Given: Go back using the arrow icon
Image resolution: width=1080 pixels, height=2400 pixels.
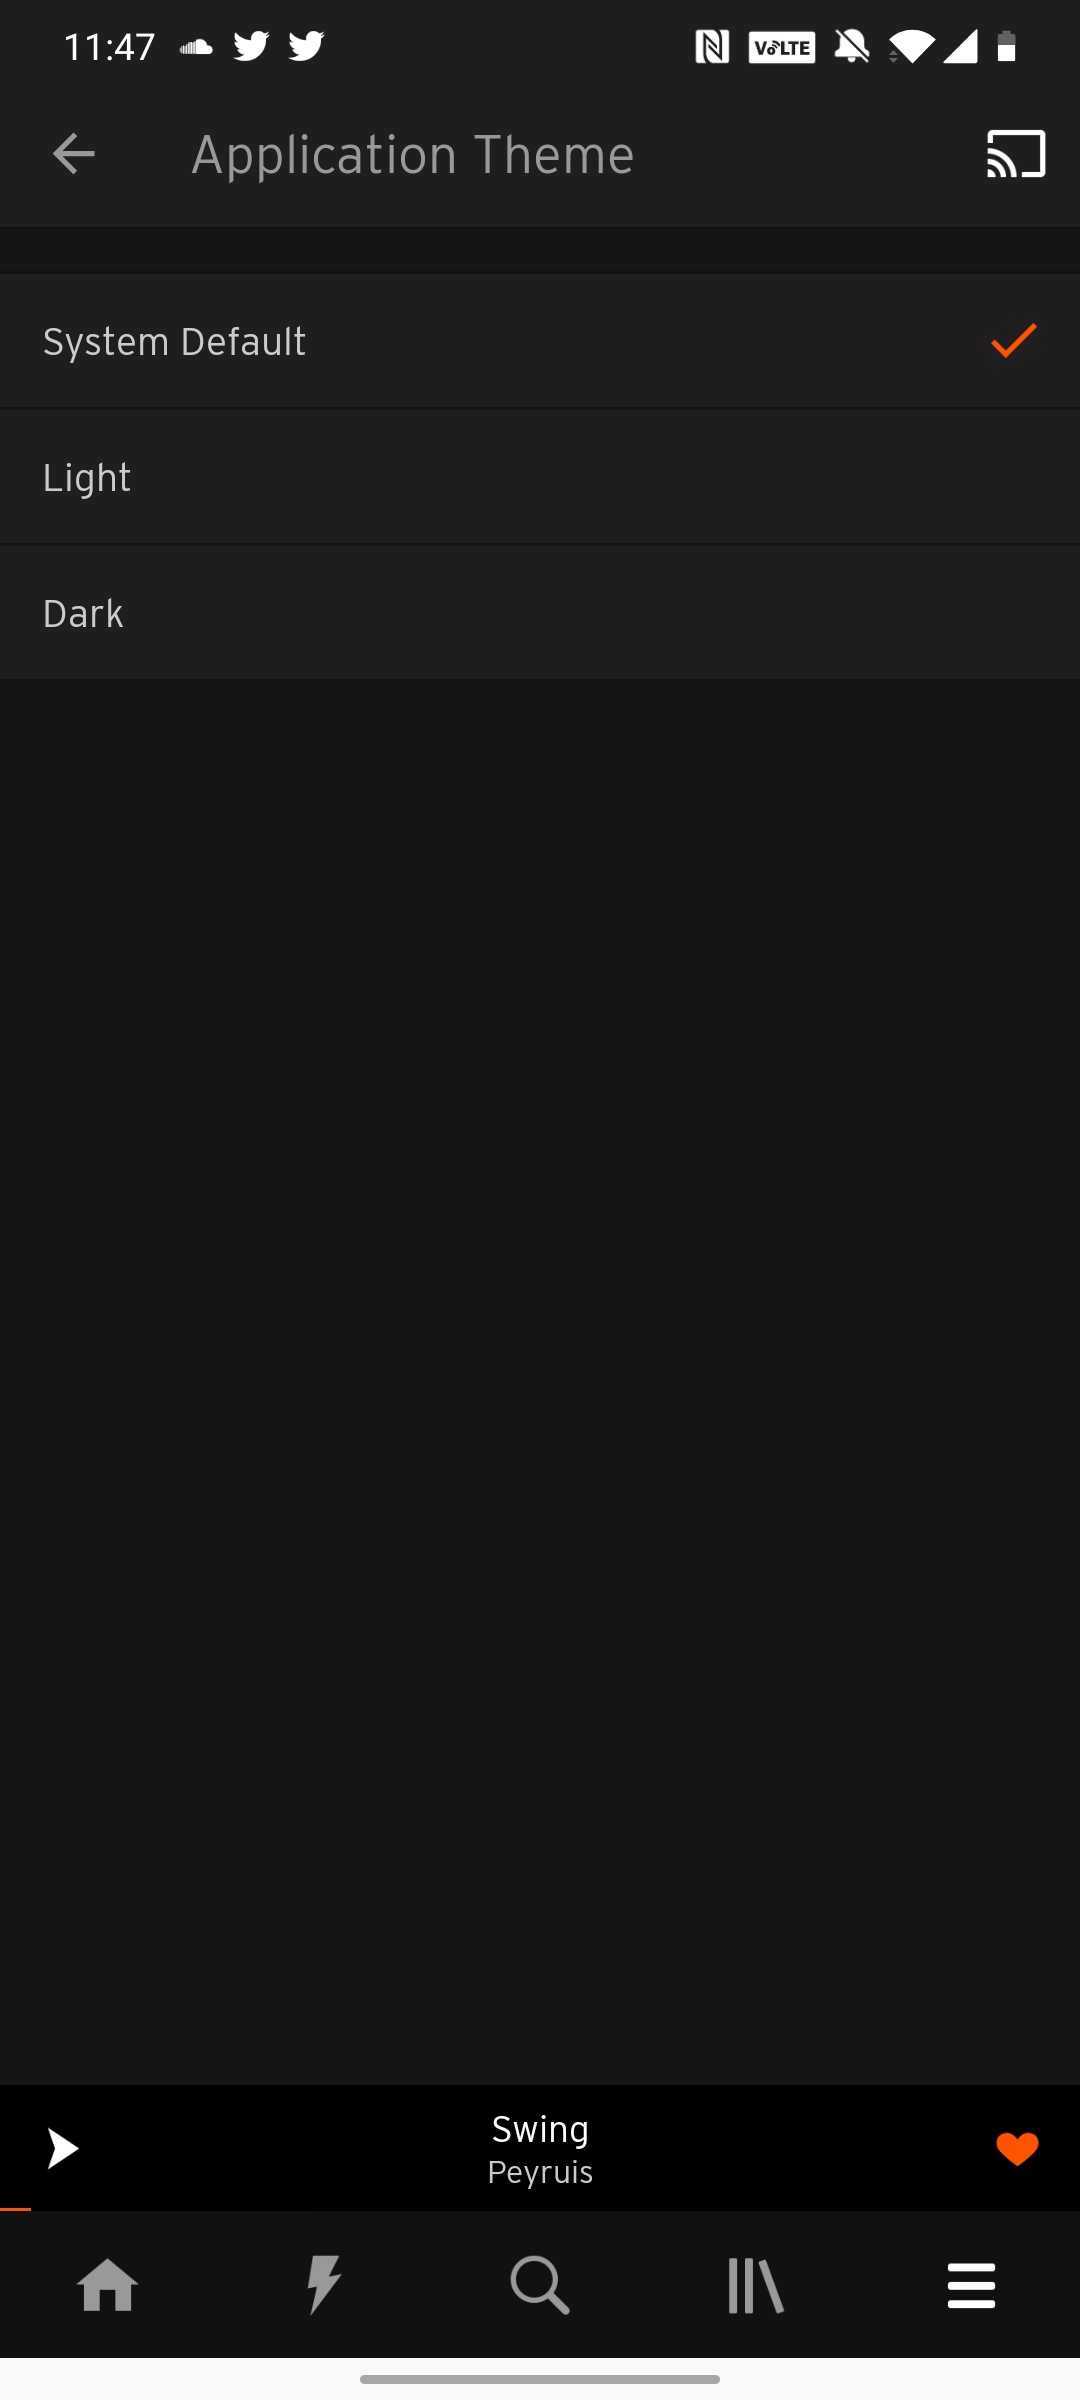Looking at the screenshot, I should pos(73,154).
